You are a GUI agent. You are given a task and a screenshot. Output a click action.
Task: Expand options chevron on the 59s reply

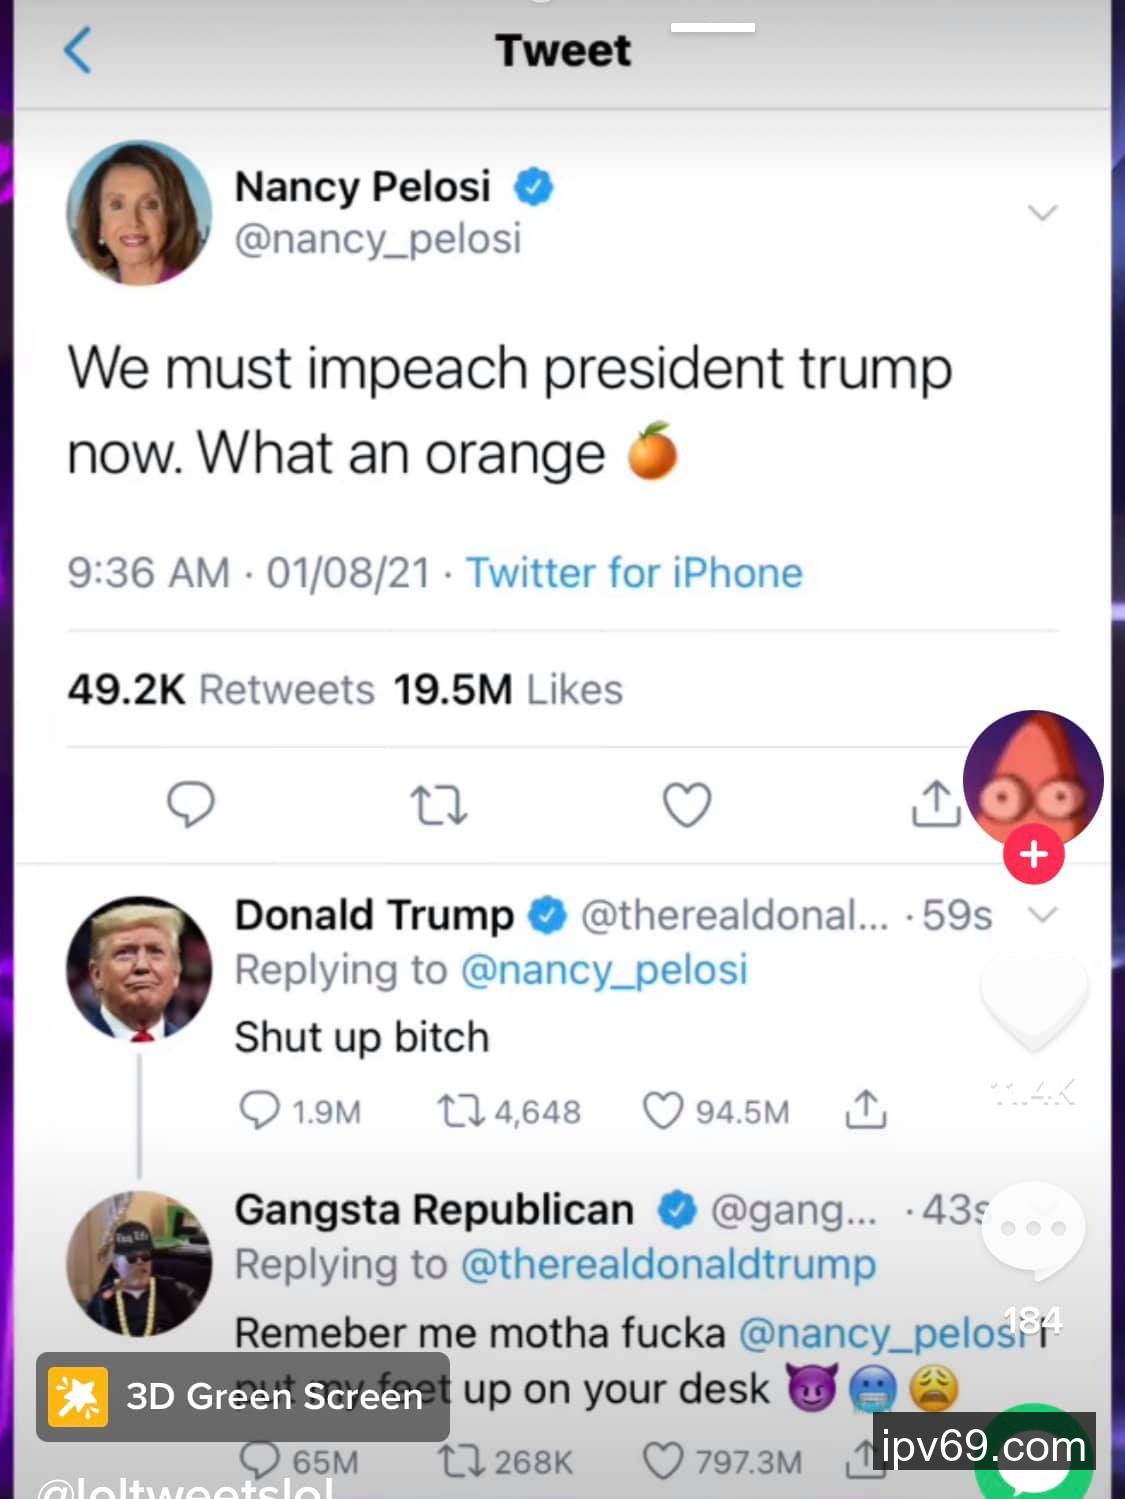pos(1043,915)
